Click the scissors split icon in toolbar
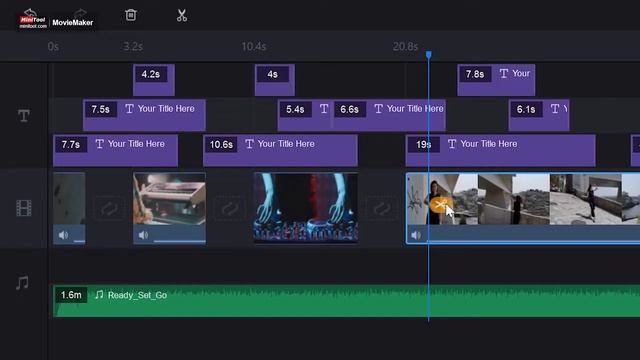640x360 pixels. pyautogui.click(x=182, y=16)
